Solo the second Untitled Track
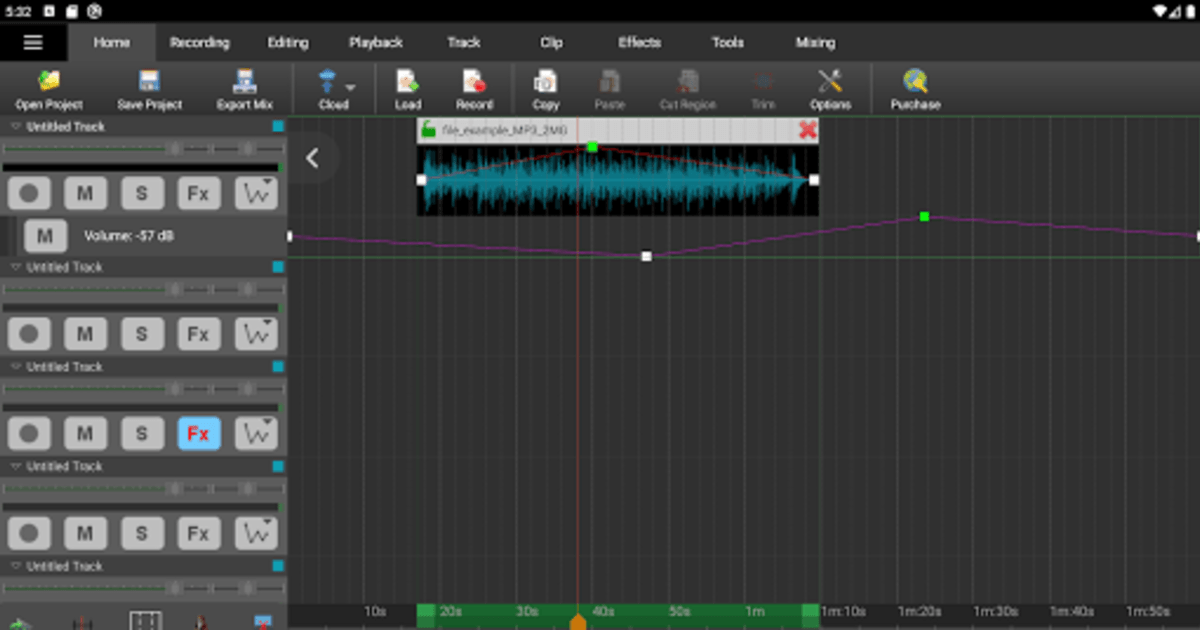Screen dimensions: 1200x630 [x=141, y=333]
